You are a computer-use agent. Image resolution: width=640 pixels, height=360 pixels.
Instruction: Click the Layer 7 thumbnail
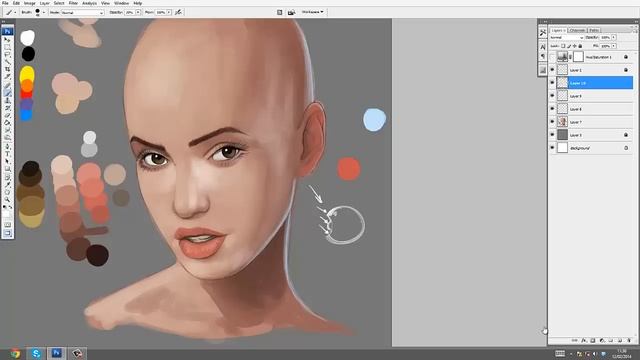562,122
